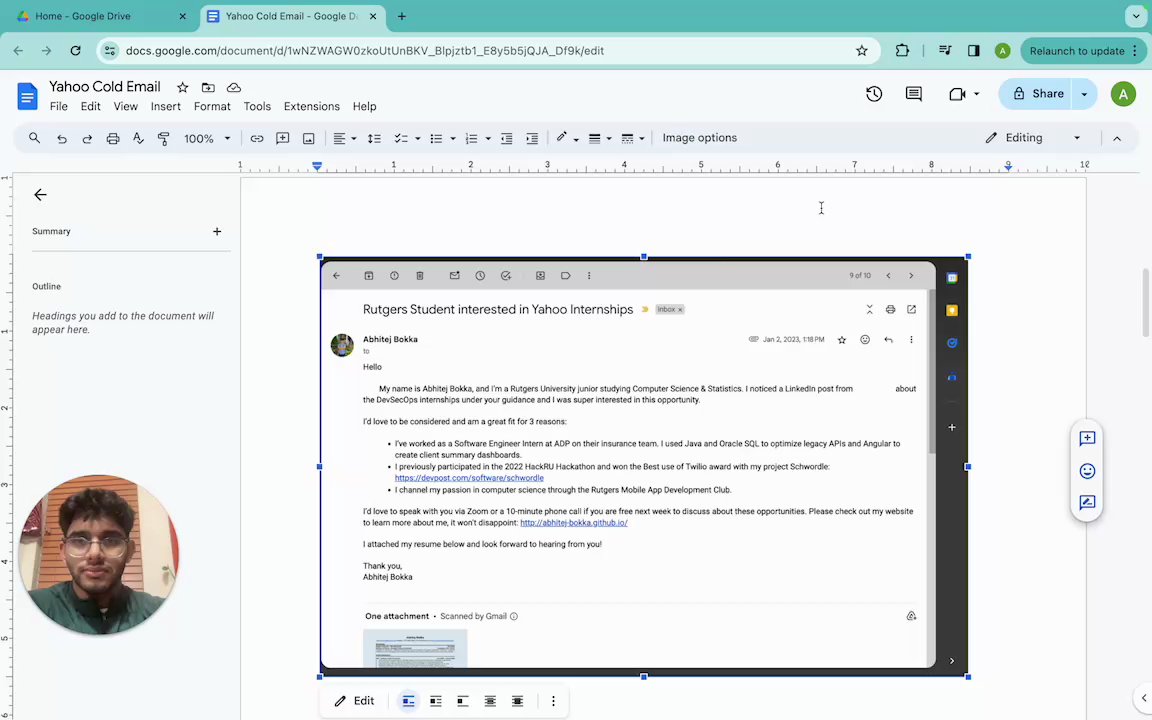
Task: Suggest edits using right margin button
Action: [x=1087, y=503]
